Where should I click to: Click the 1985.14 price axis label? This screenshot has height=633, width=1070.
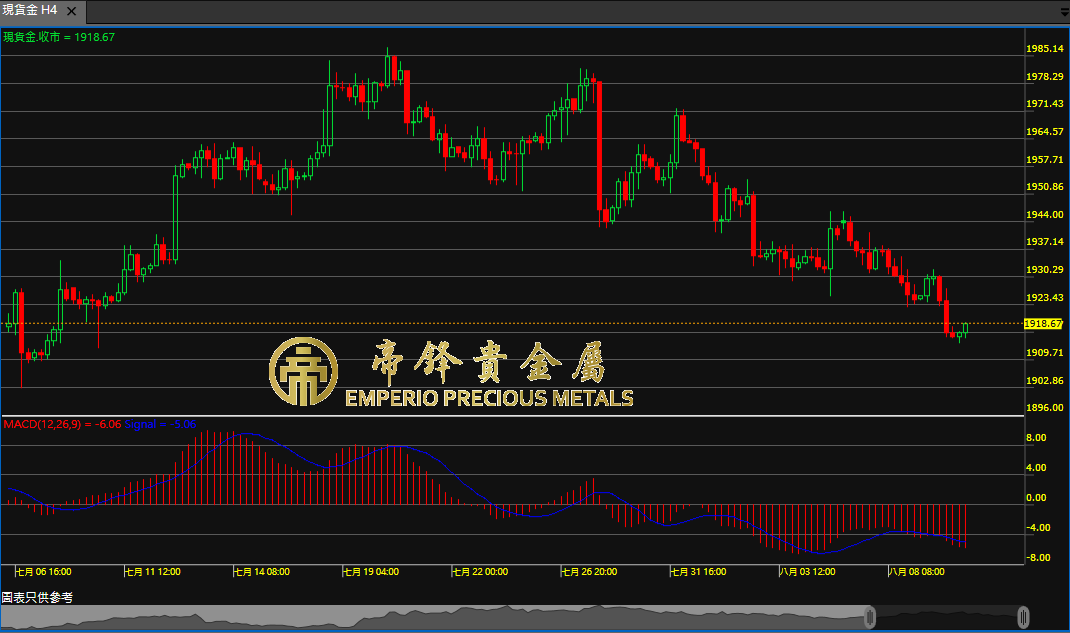[x=1045, y=48]
